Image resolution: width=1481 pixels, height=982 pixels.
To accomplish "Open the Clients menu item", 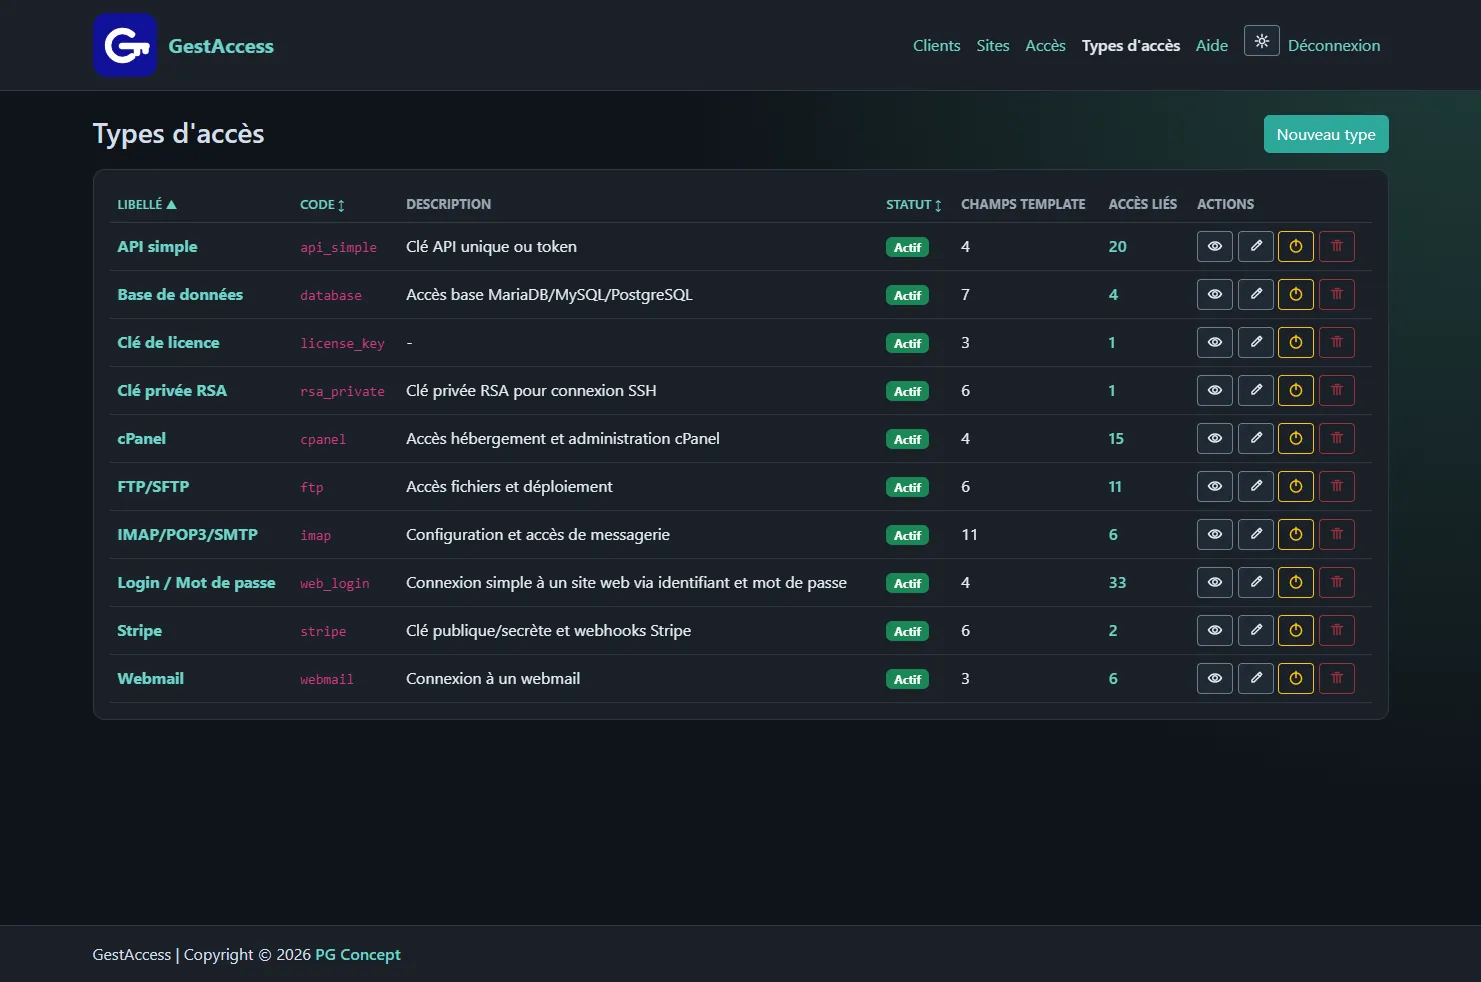I will point(936,45).
